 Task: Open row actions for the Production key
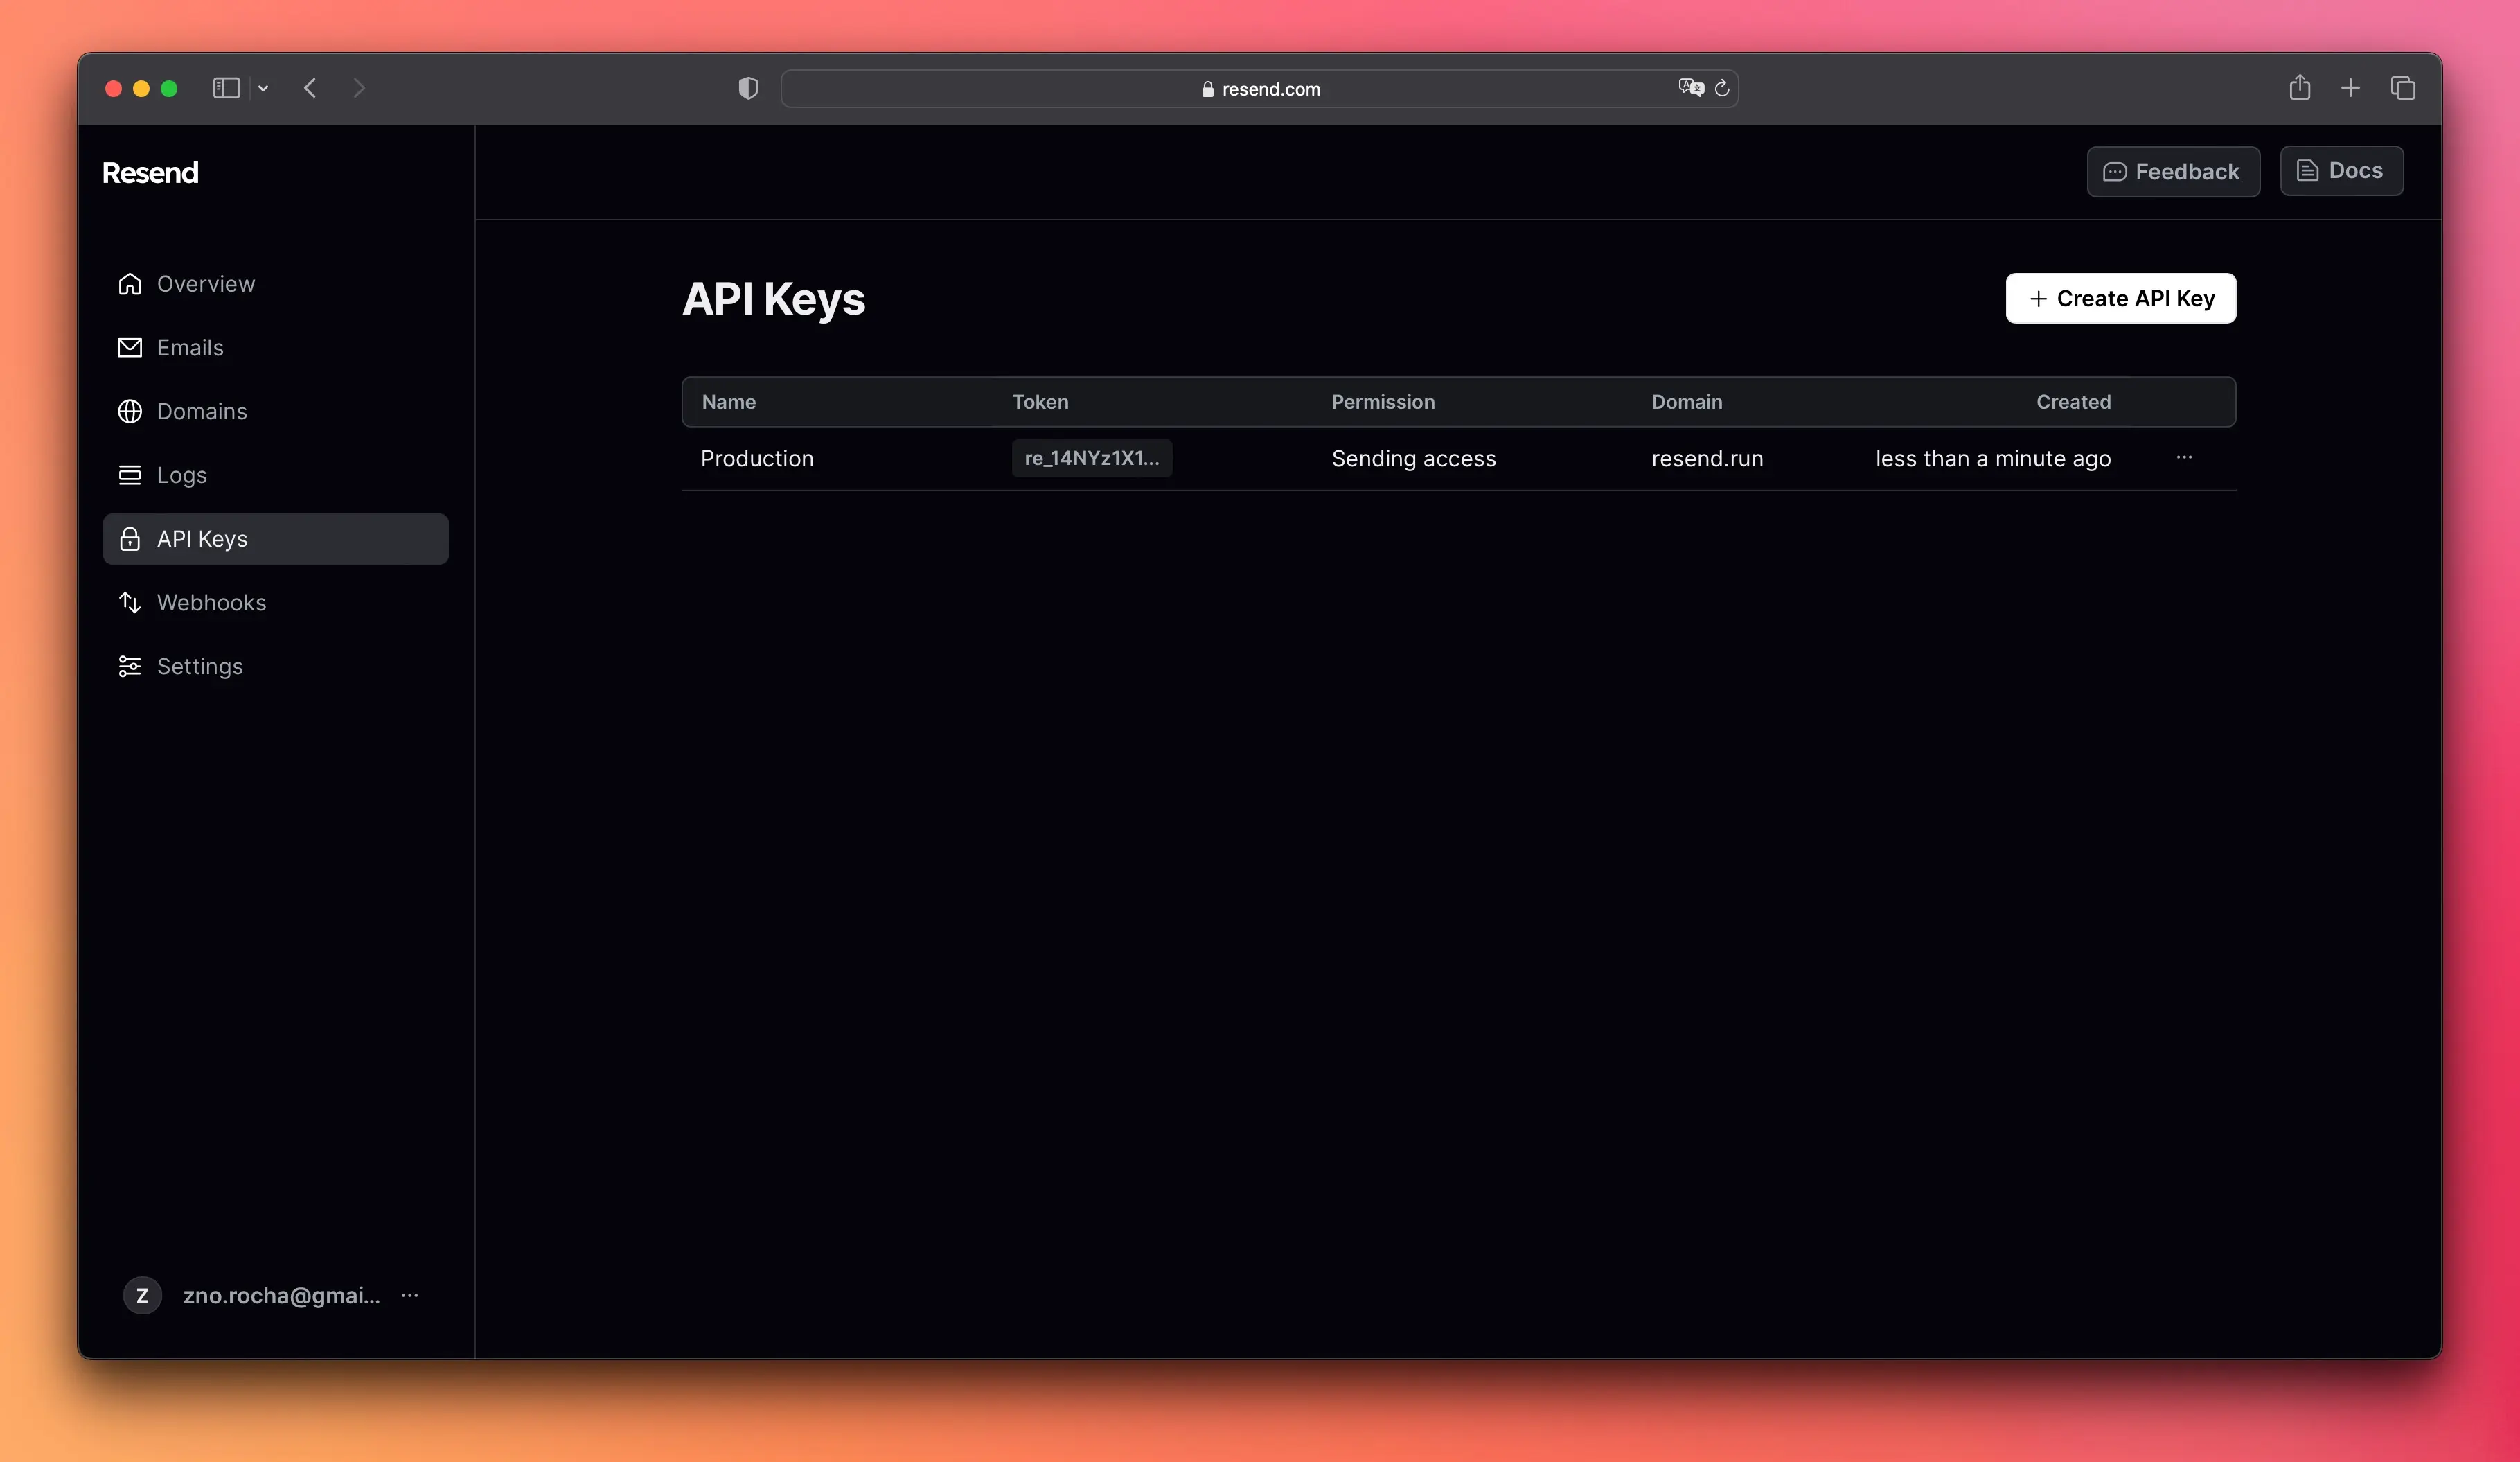2185,458
